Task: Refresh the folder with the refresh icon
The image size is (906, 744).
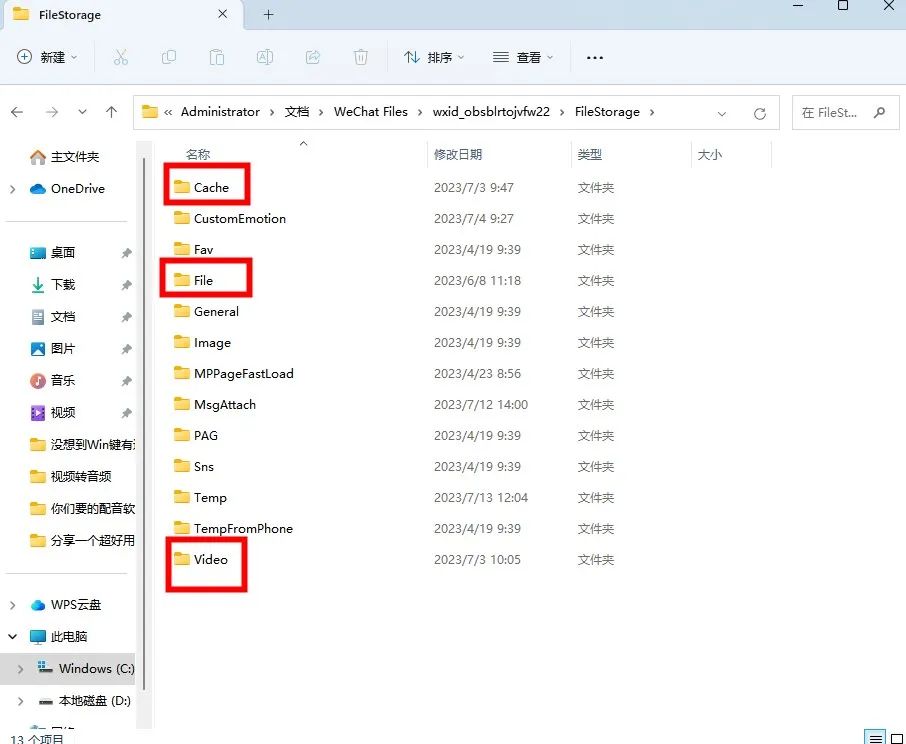Action: (758, 112)
